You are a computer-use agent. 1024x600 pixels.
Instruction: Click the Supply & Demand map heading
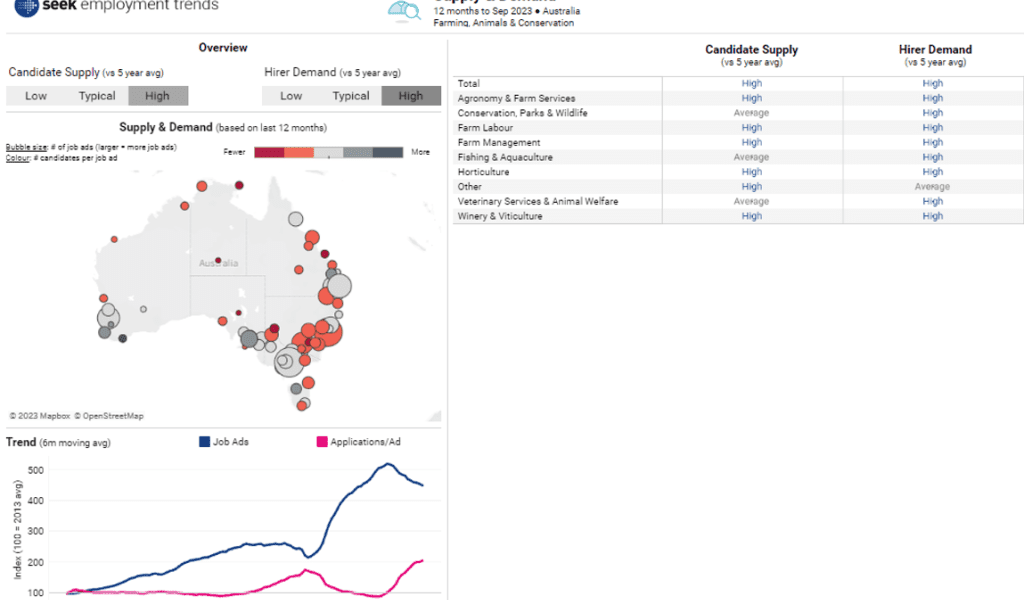223,127
